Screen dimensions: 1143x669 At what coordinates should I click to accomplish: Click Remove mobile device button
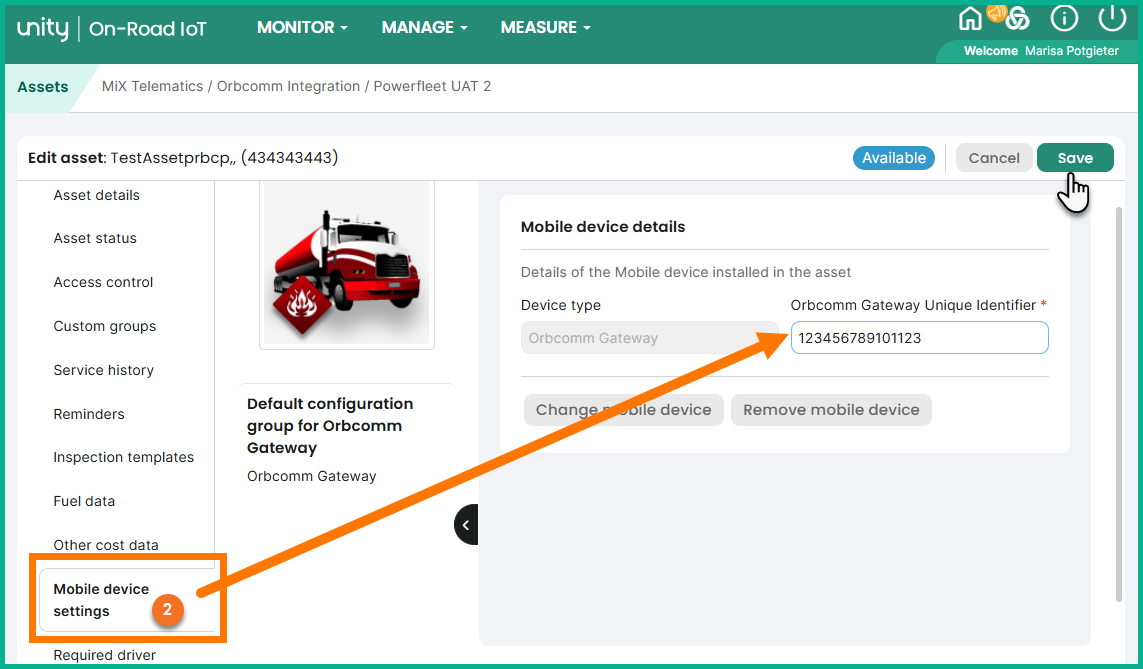831,410
